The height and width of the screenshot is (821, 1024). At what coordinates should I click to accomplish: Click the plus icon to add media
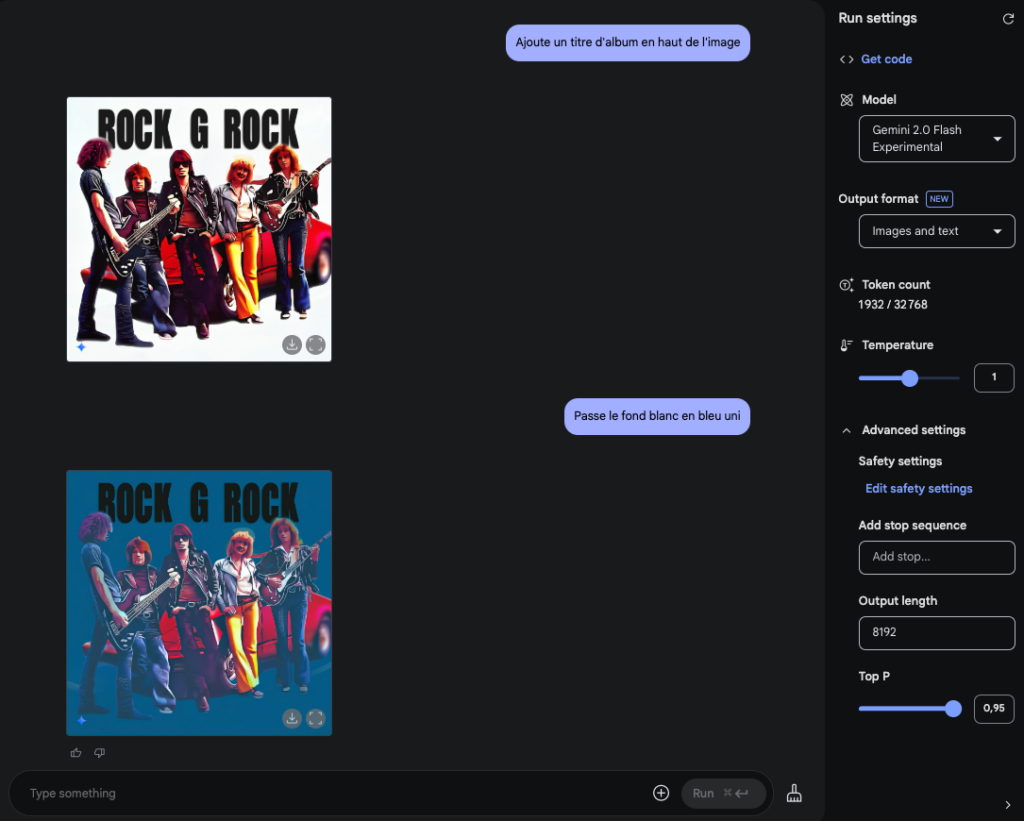pyautogui.click(x=661, y=793)
